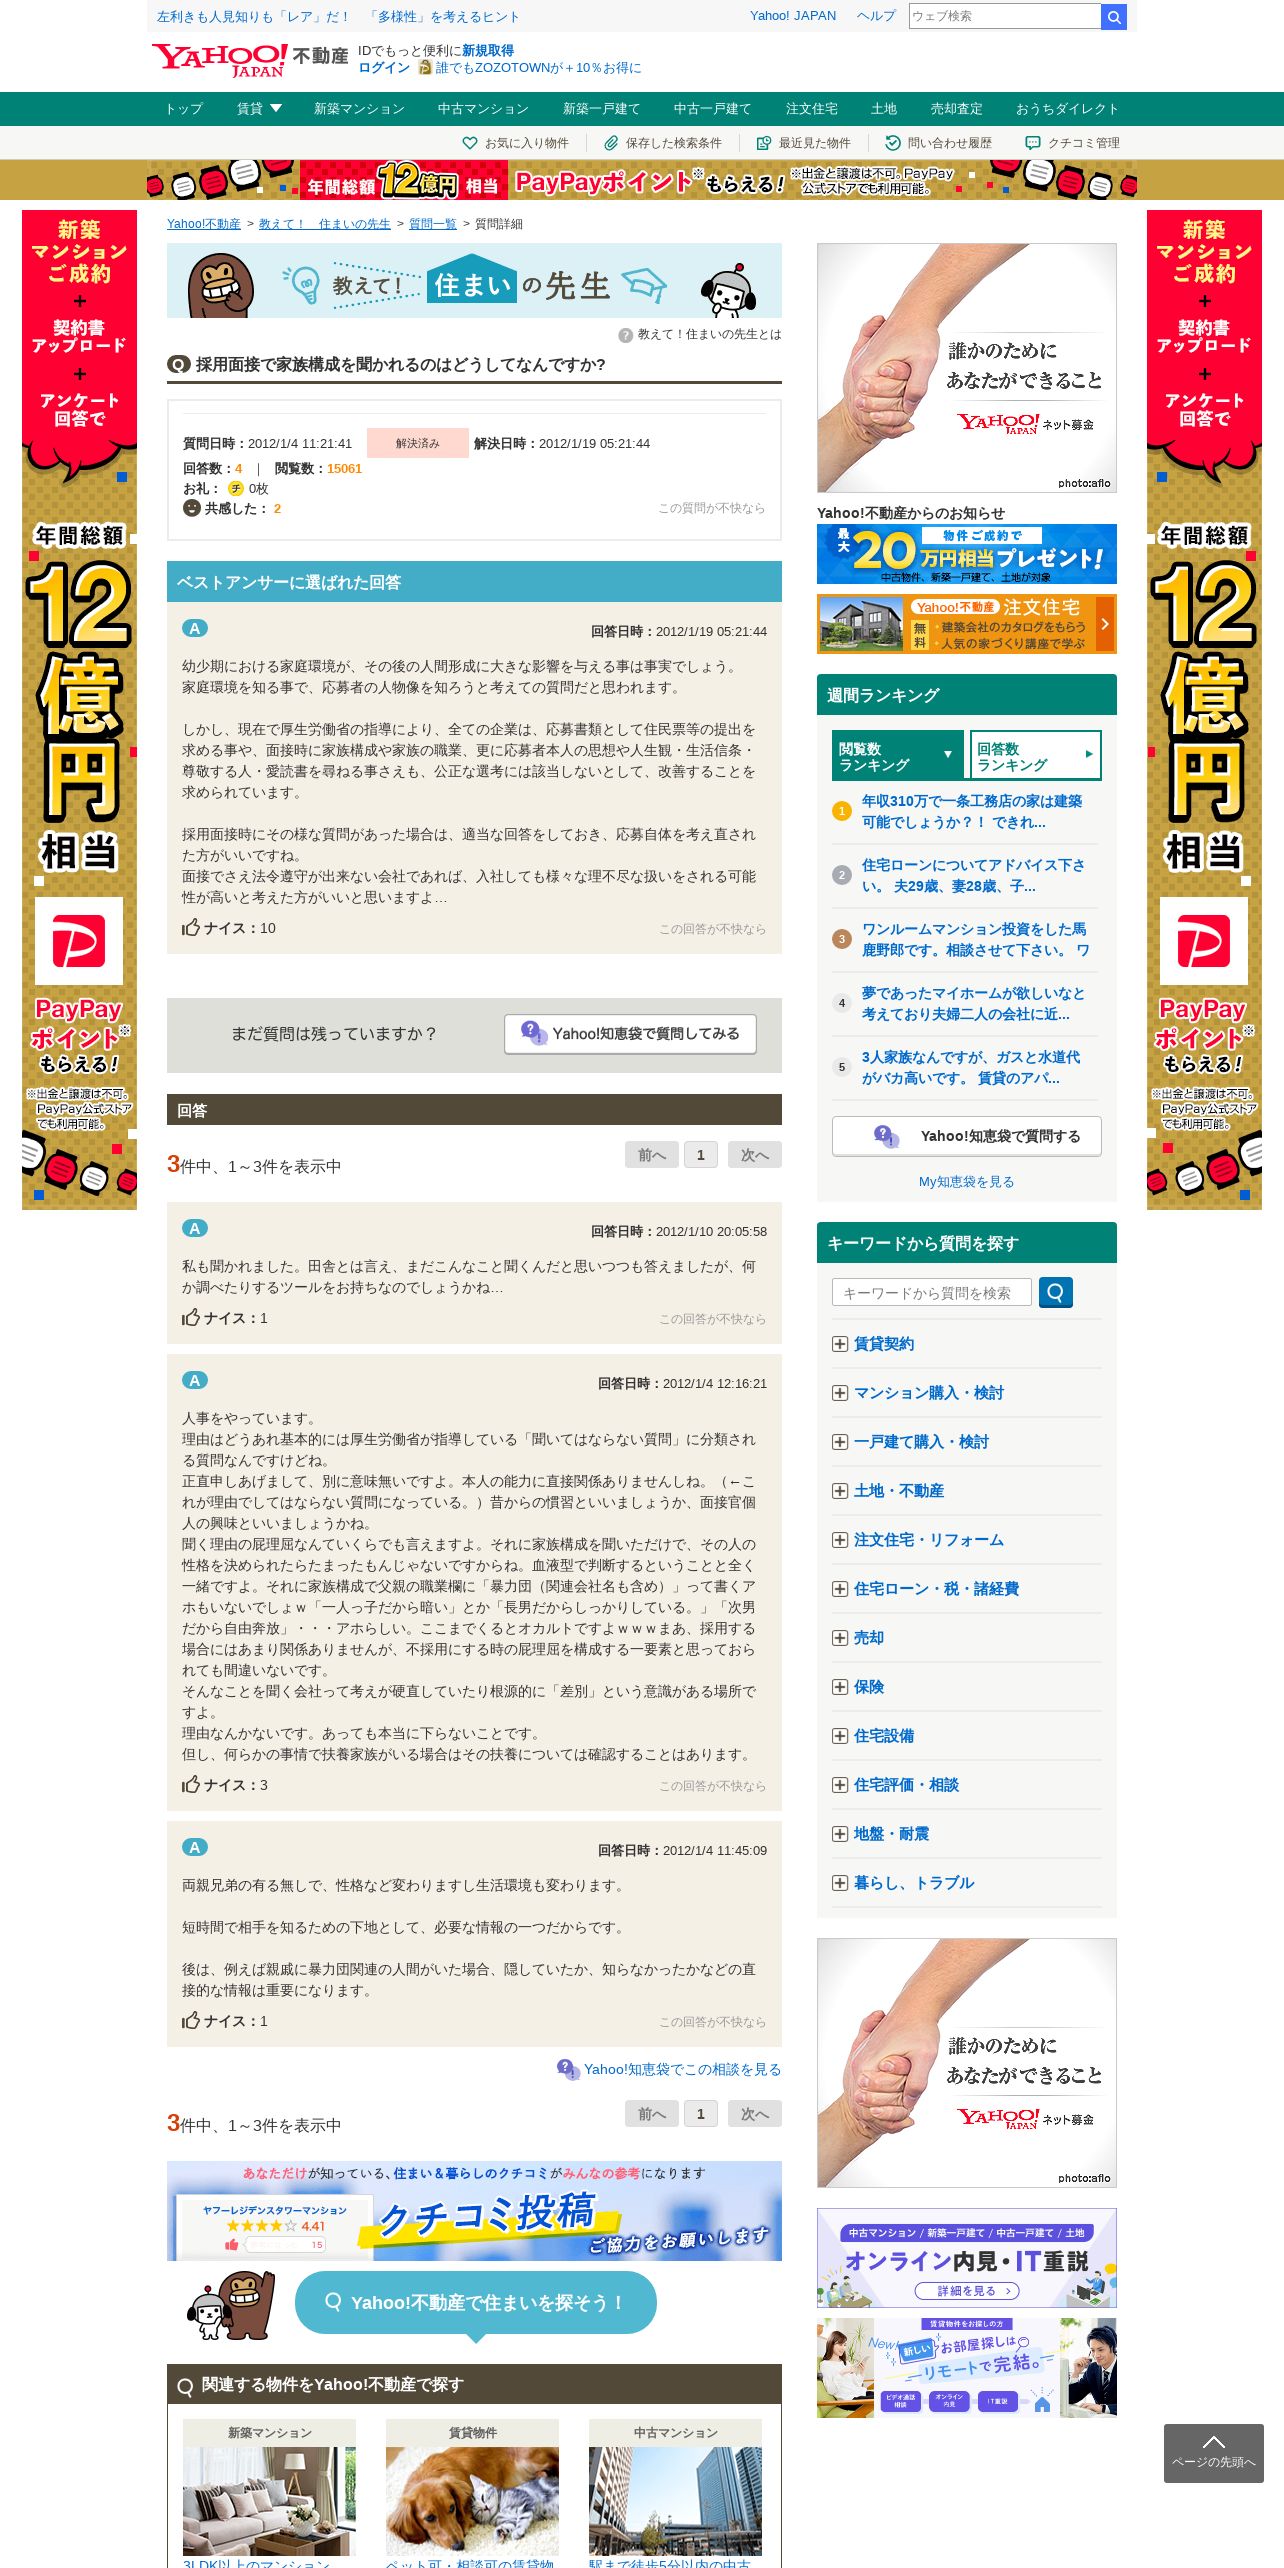This screenshot has width=1284, height=2568.
Task: Expand the マンション購入・検討 category
Action: click(x=840, y=1393)
